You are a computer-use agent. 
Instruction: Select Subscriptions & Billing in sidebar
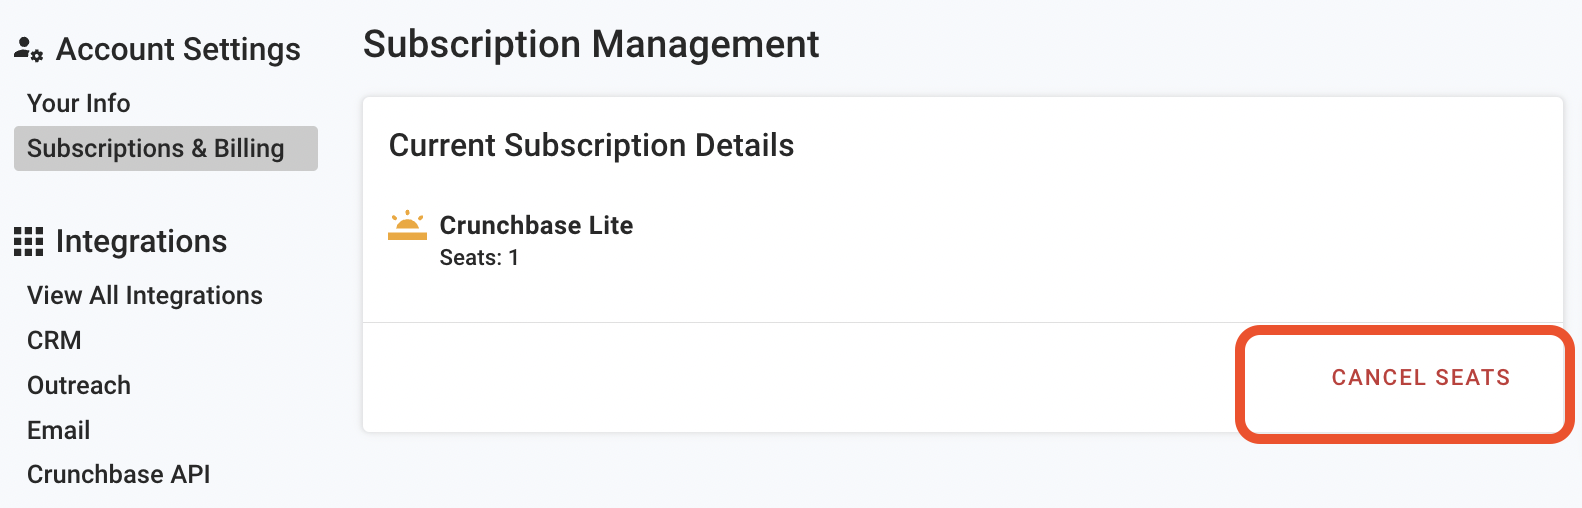coord(156,148)
